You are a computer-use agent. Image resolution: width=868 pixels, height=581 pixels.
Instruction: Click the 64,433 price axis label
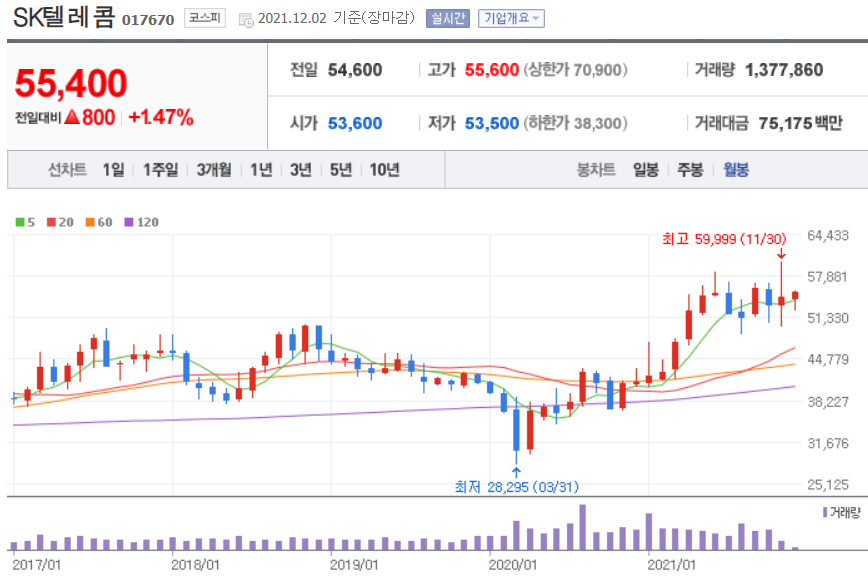(828, 236)
